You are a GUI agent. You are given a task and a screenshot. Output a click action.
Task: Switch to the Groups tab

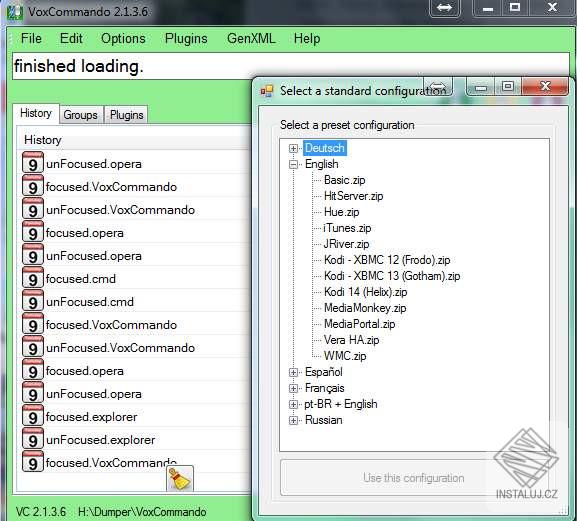81,115
